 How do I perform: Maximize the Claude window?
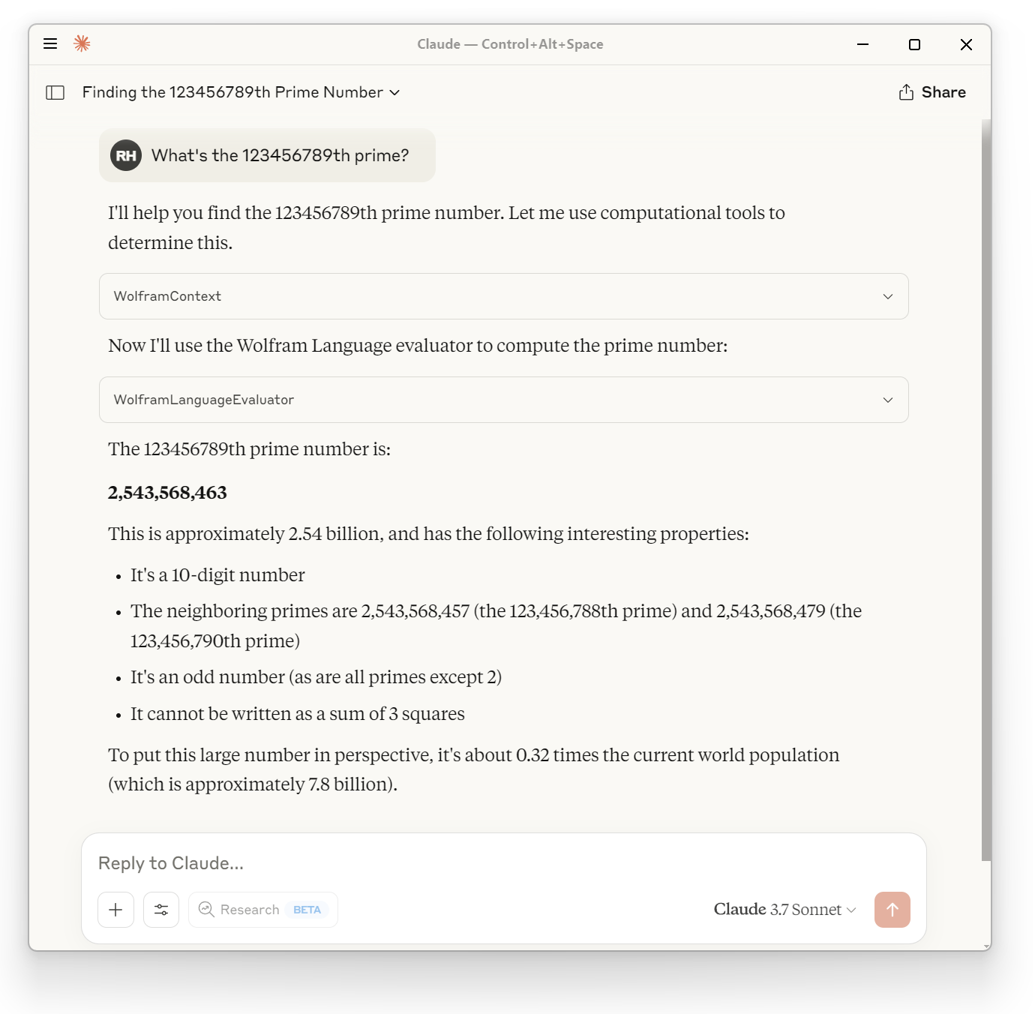[x=914, y=45]
